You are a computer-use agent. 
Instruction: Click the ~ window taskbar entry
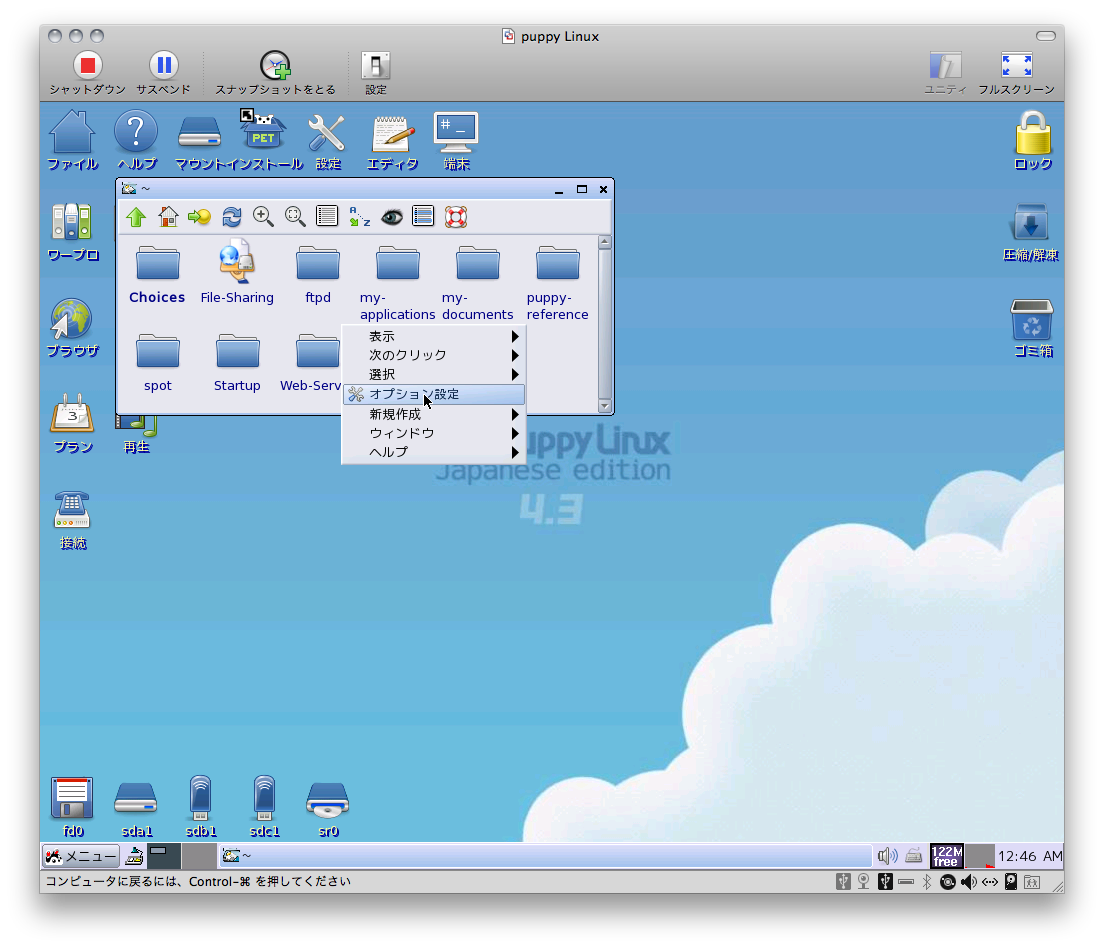pos(545,856)
